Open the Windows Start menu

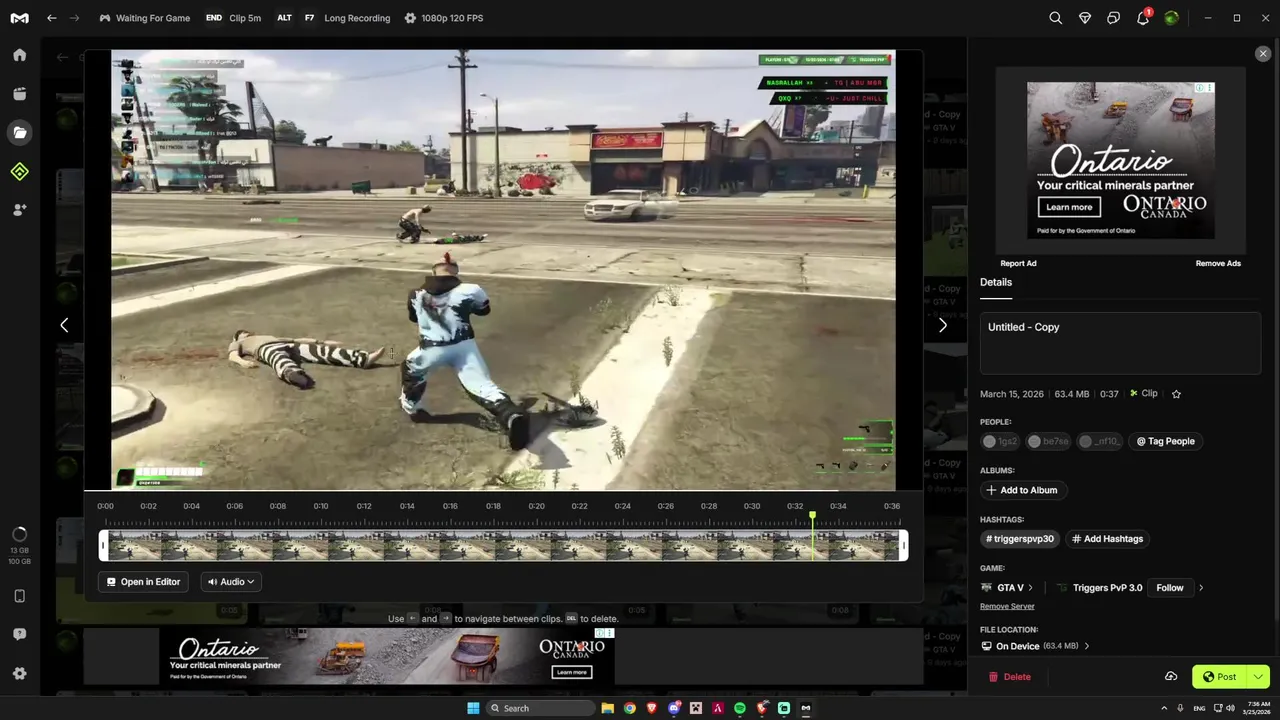click(473, 708)
